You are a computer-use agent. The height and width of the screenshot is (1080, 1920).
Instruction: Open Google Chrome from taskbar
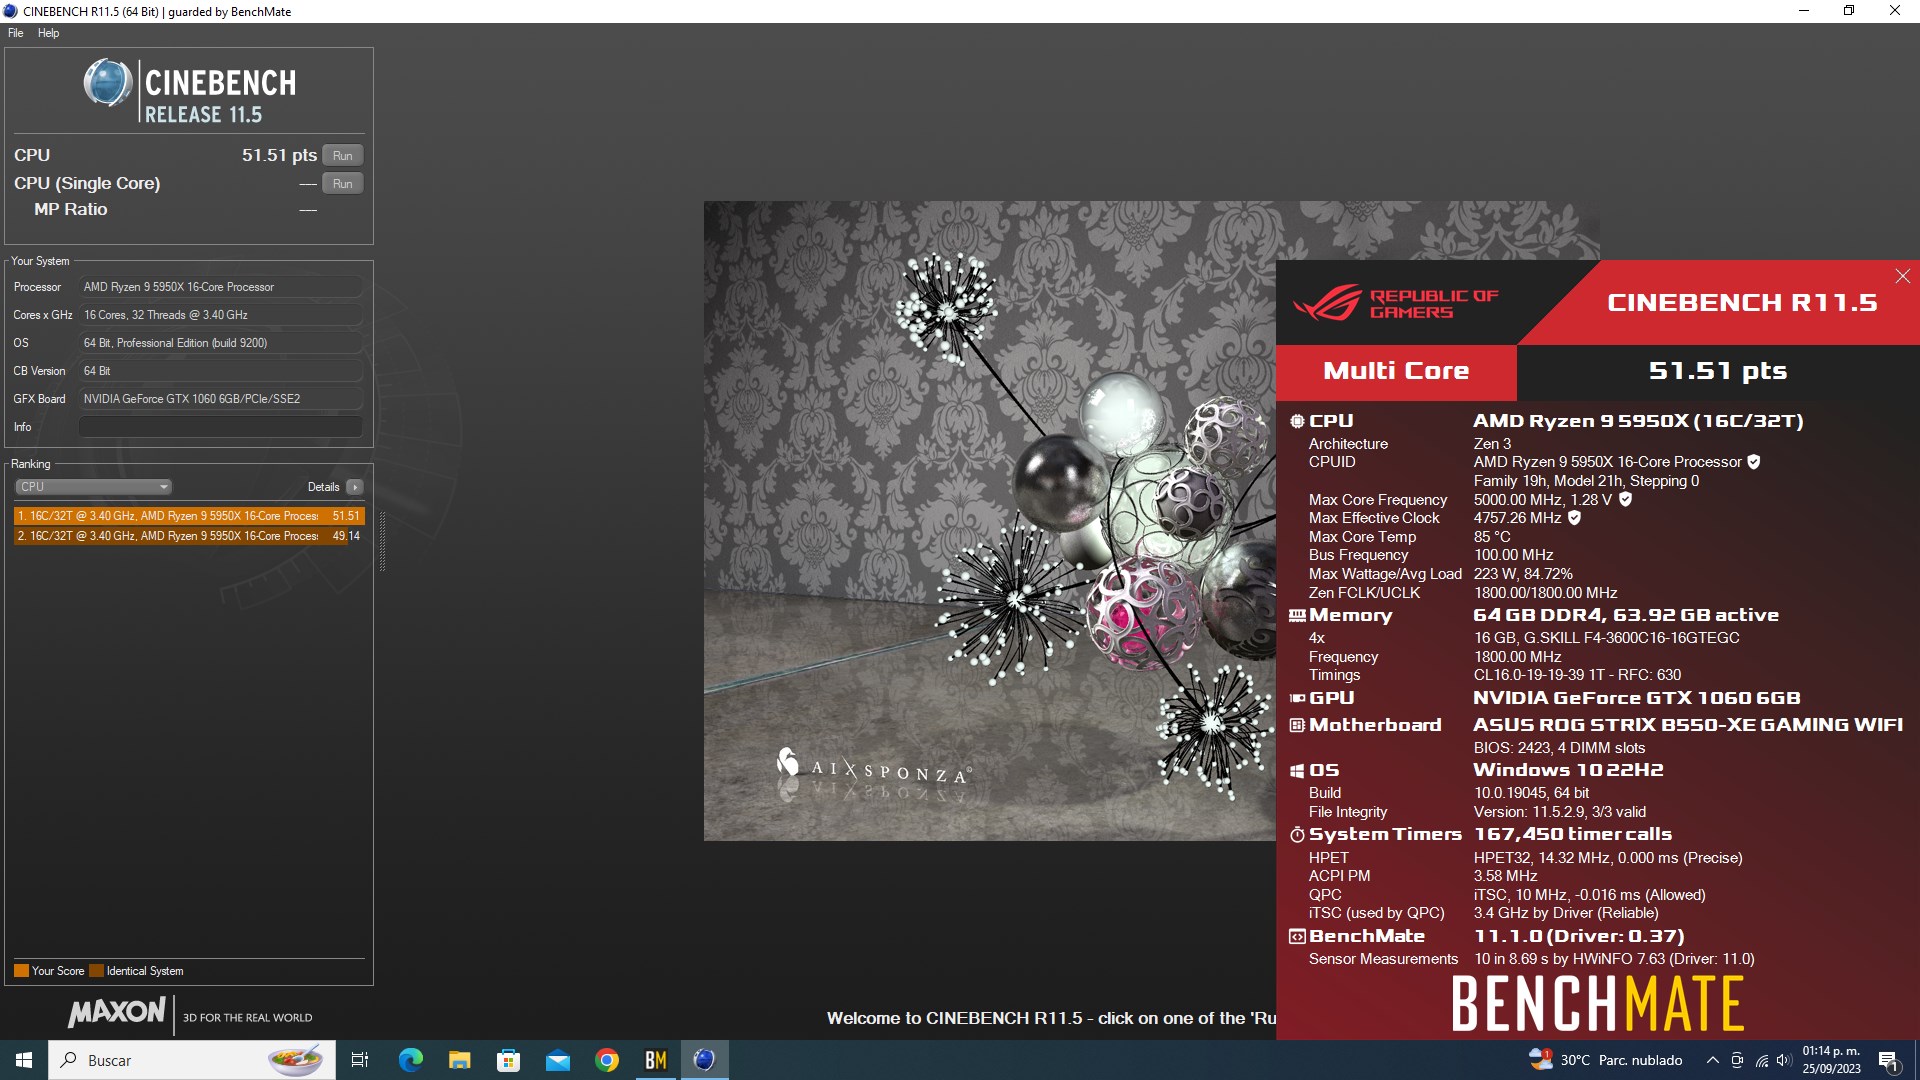click(x=607, y=1060)
